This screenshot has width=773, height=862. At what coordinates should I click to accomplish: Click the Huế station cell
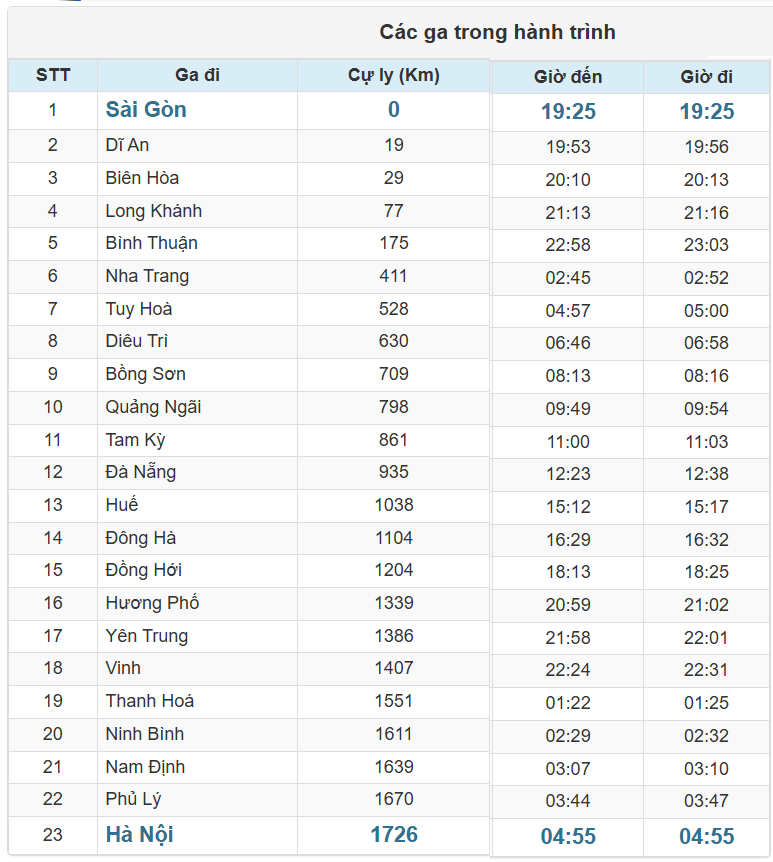click(122, 505)
